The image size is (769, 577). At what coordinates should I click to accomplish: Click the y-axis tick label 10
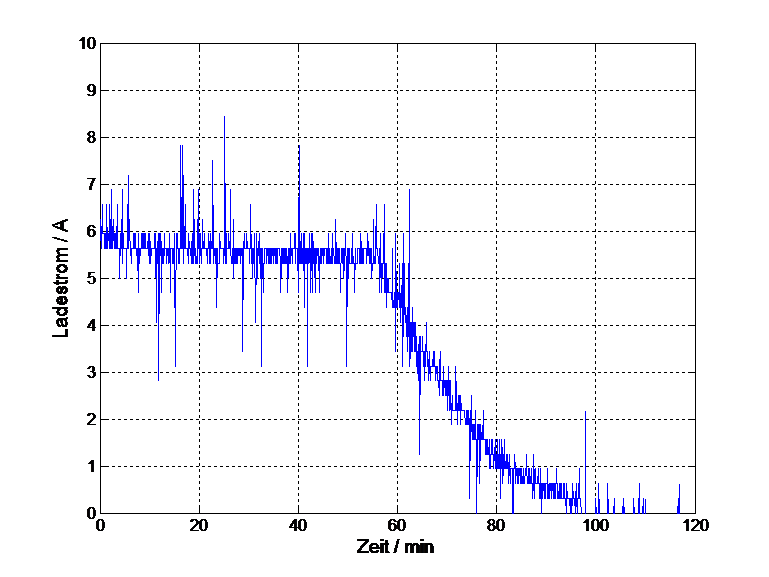click(88, 44)
